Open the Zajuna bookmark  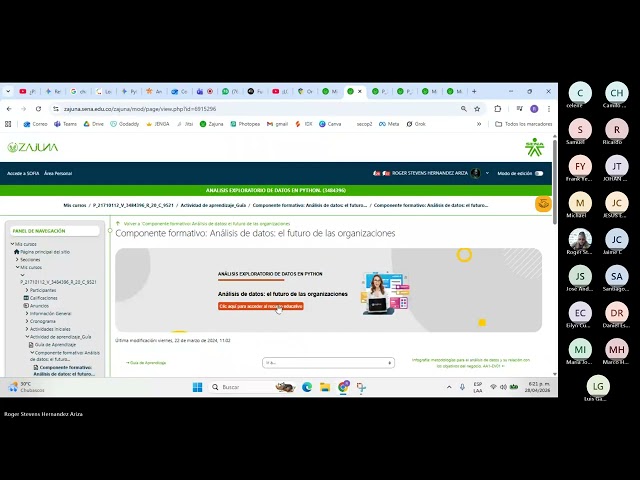pyautogui.click(x=211, y=124)
